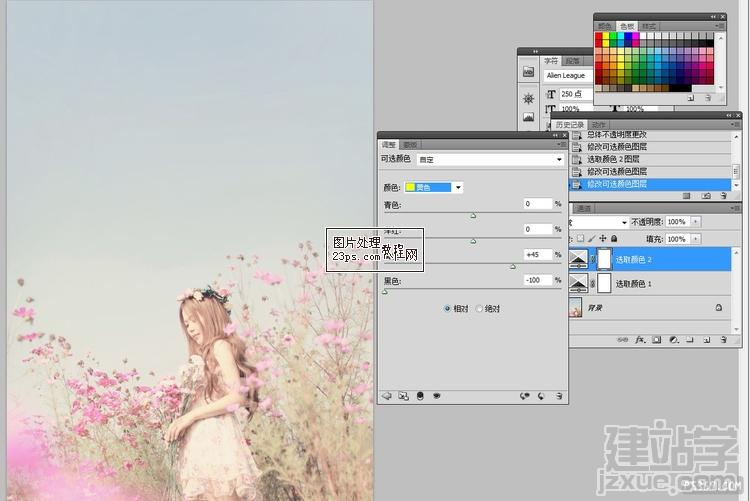
Task: Click the link layers icon in Layers panel
Action: (622, 340)
